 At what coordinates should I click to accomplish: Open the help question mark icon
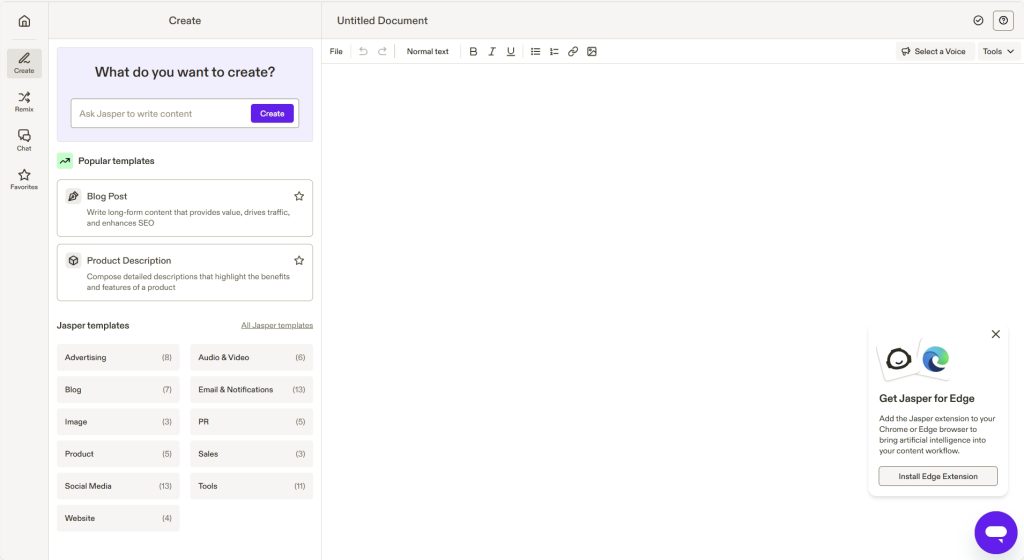click(x=1004, y=20)
